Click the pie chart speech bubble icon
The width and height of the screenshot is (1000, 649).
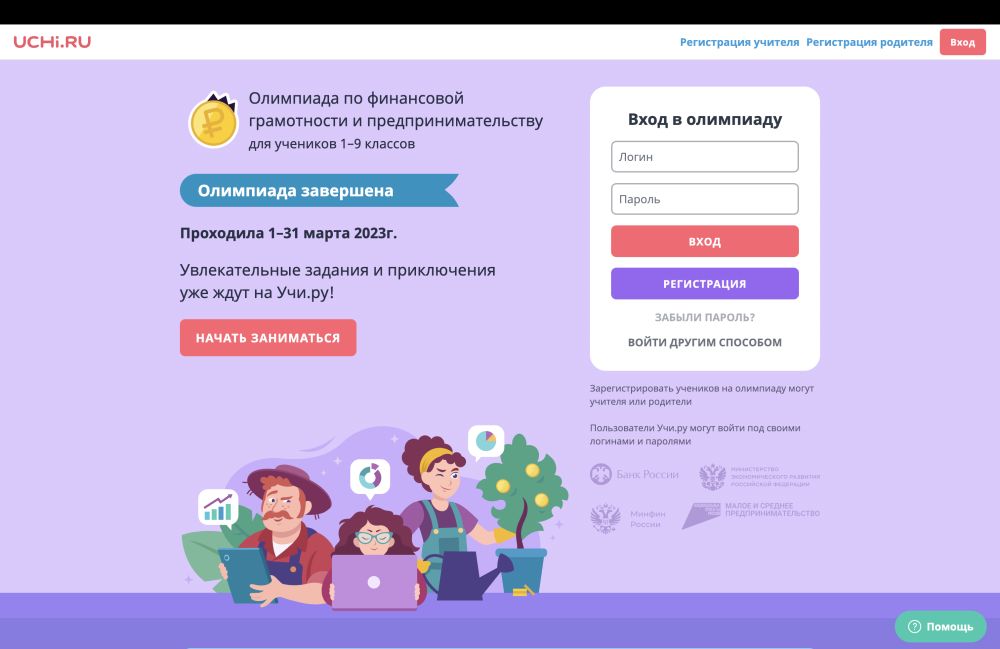pos(486,442)
